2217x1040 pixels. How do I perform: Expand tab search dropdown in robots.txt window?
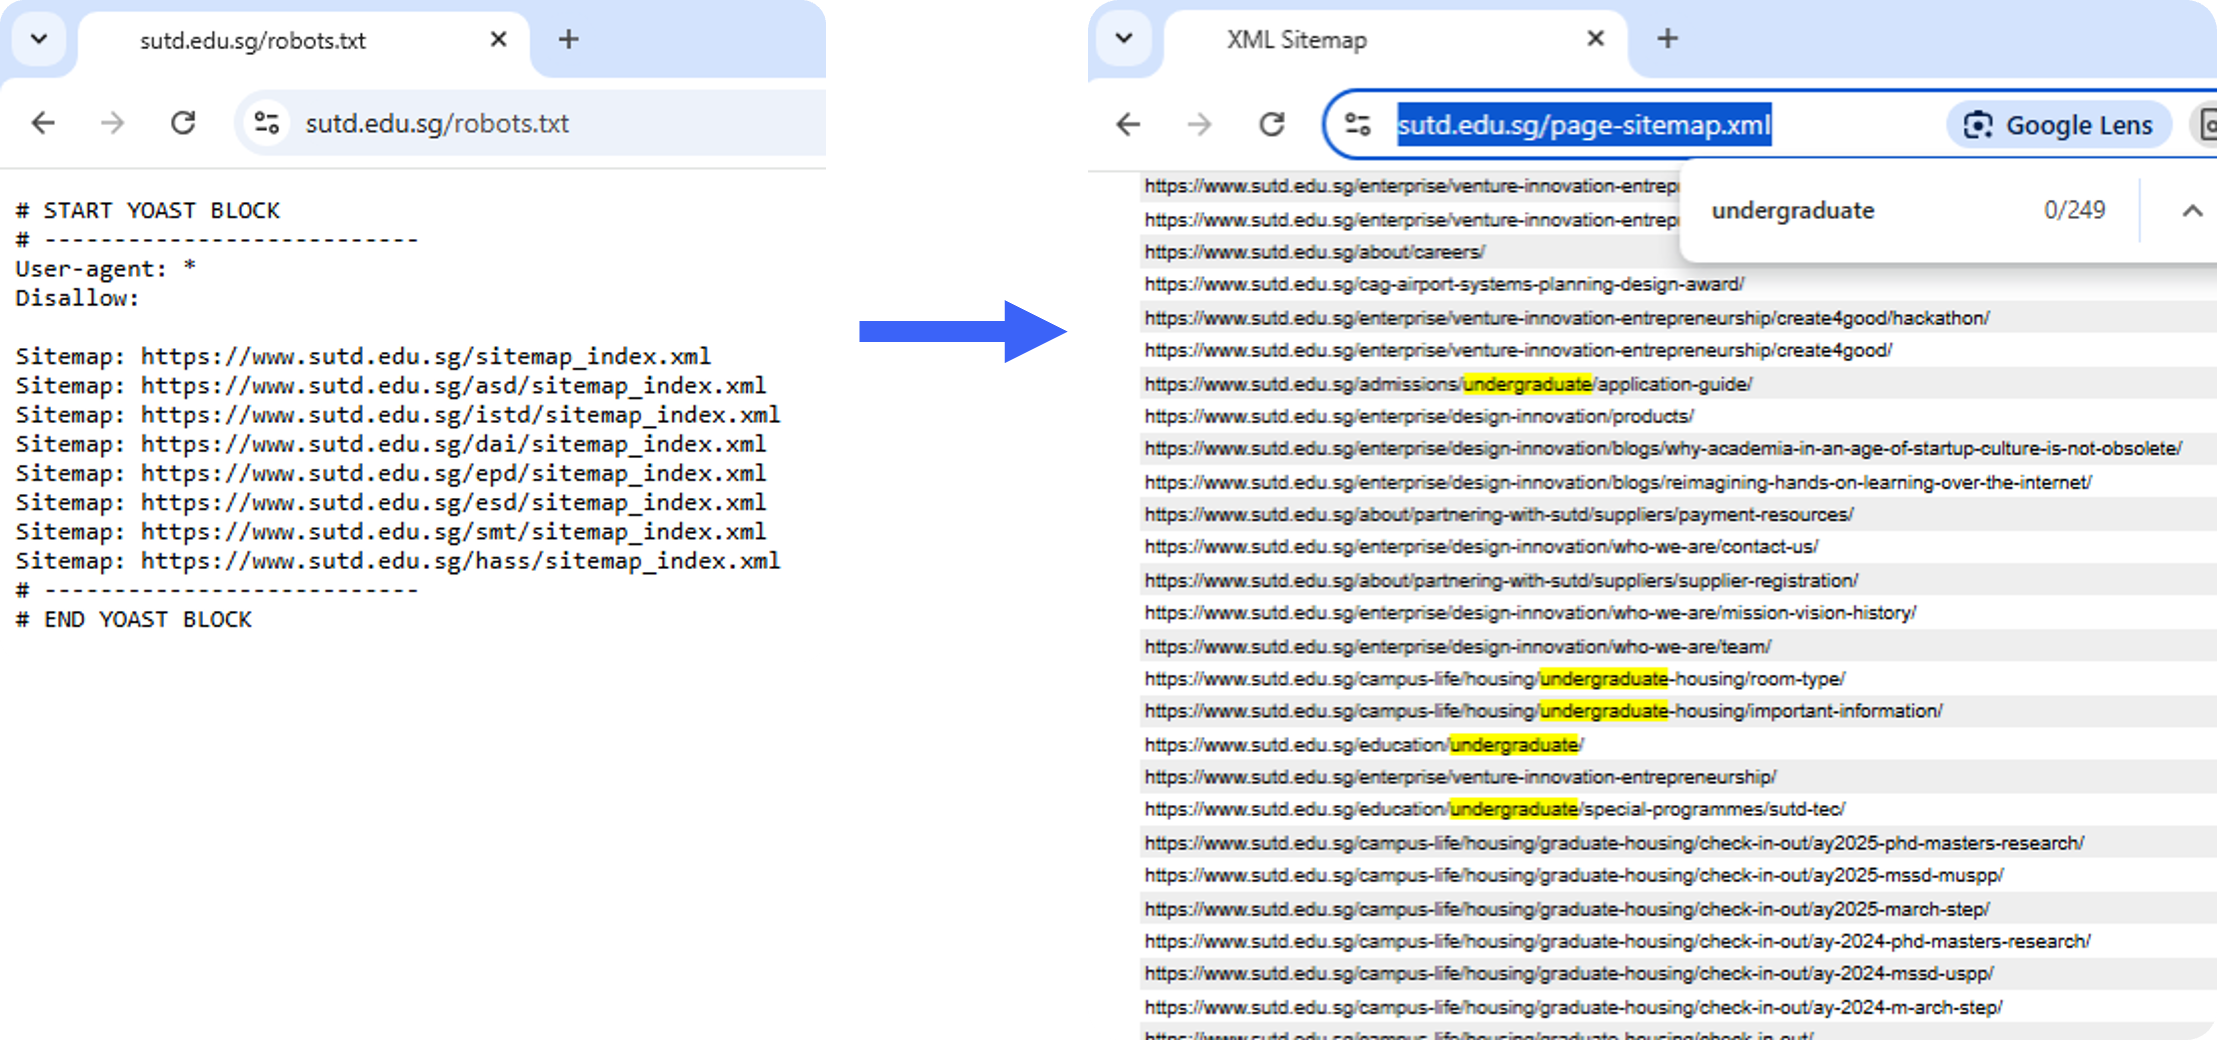click(39, 40)
